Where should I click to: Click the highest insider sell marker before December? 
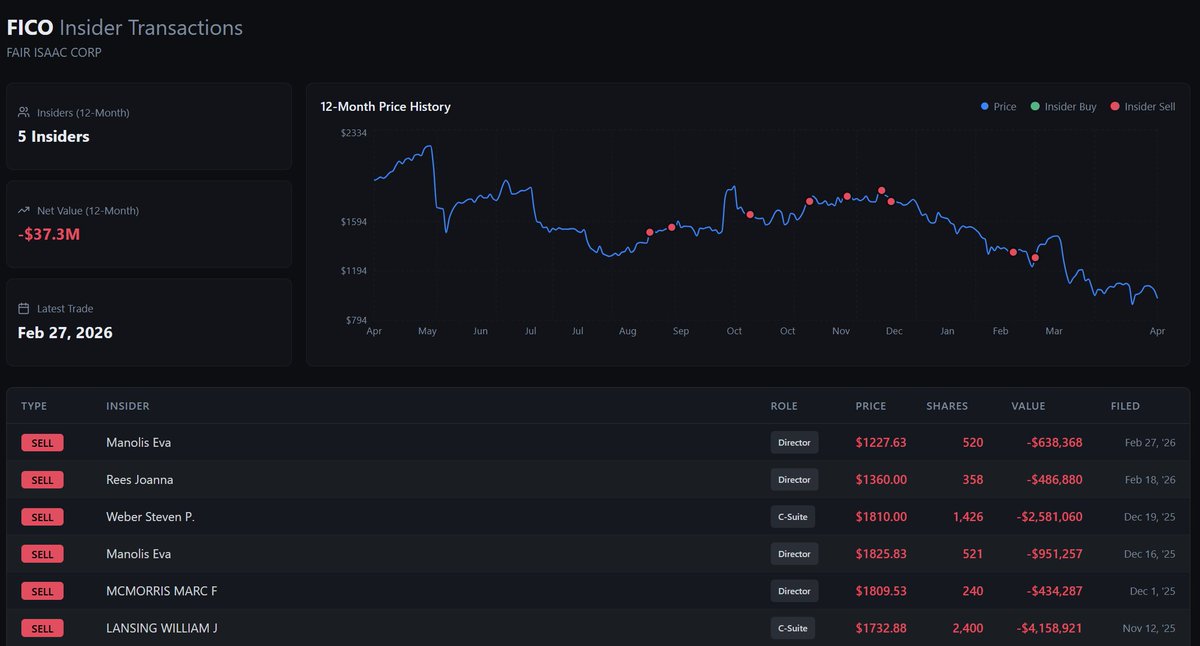tap(882, 190)
